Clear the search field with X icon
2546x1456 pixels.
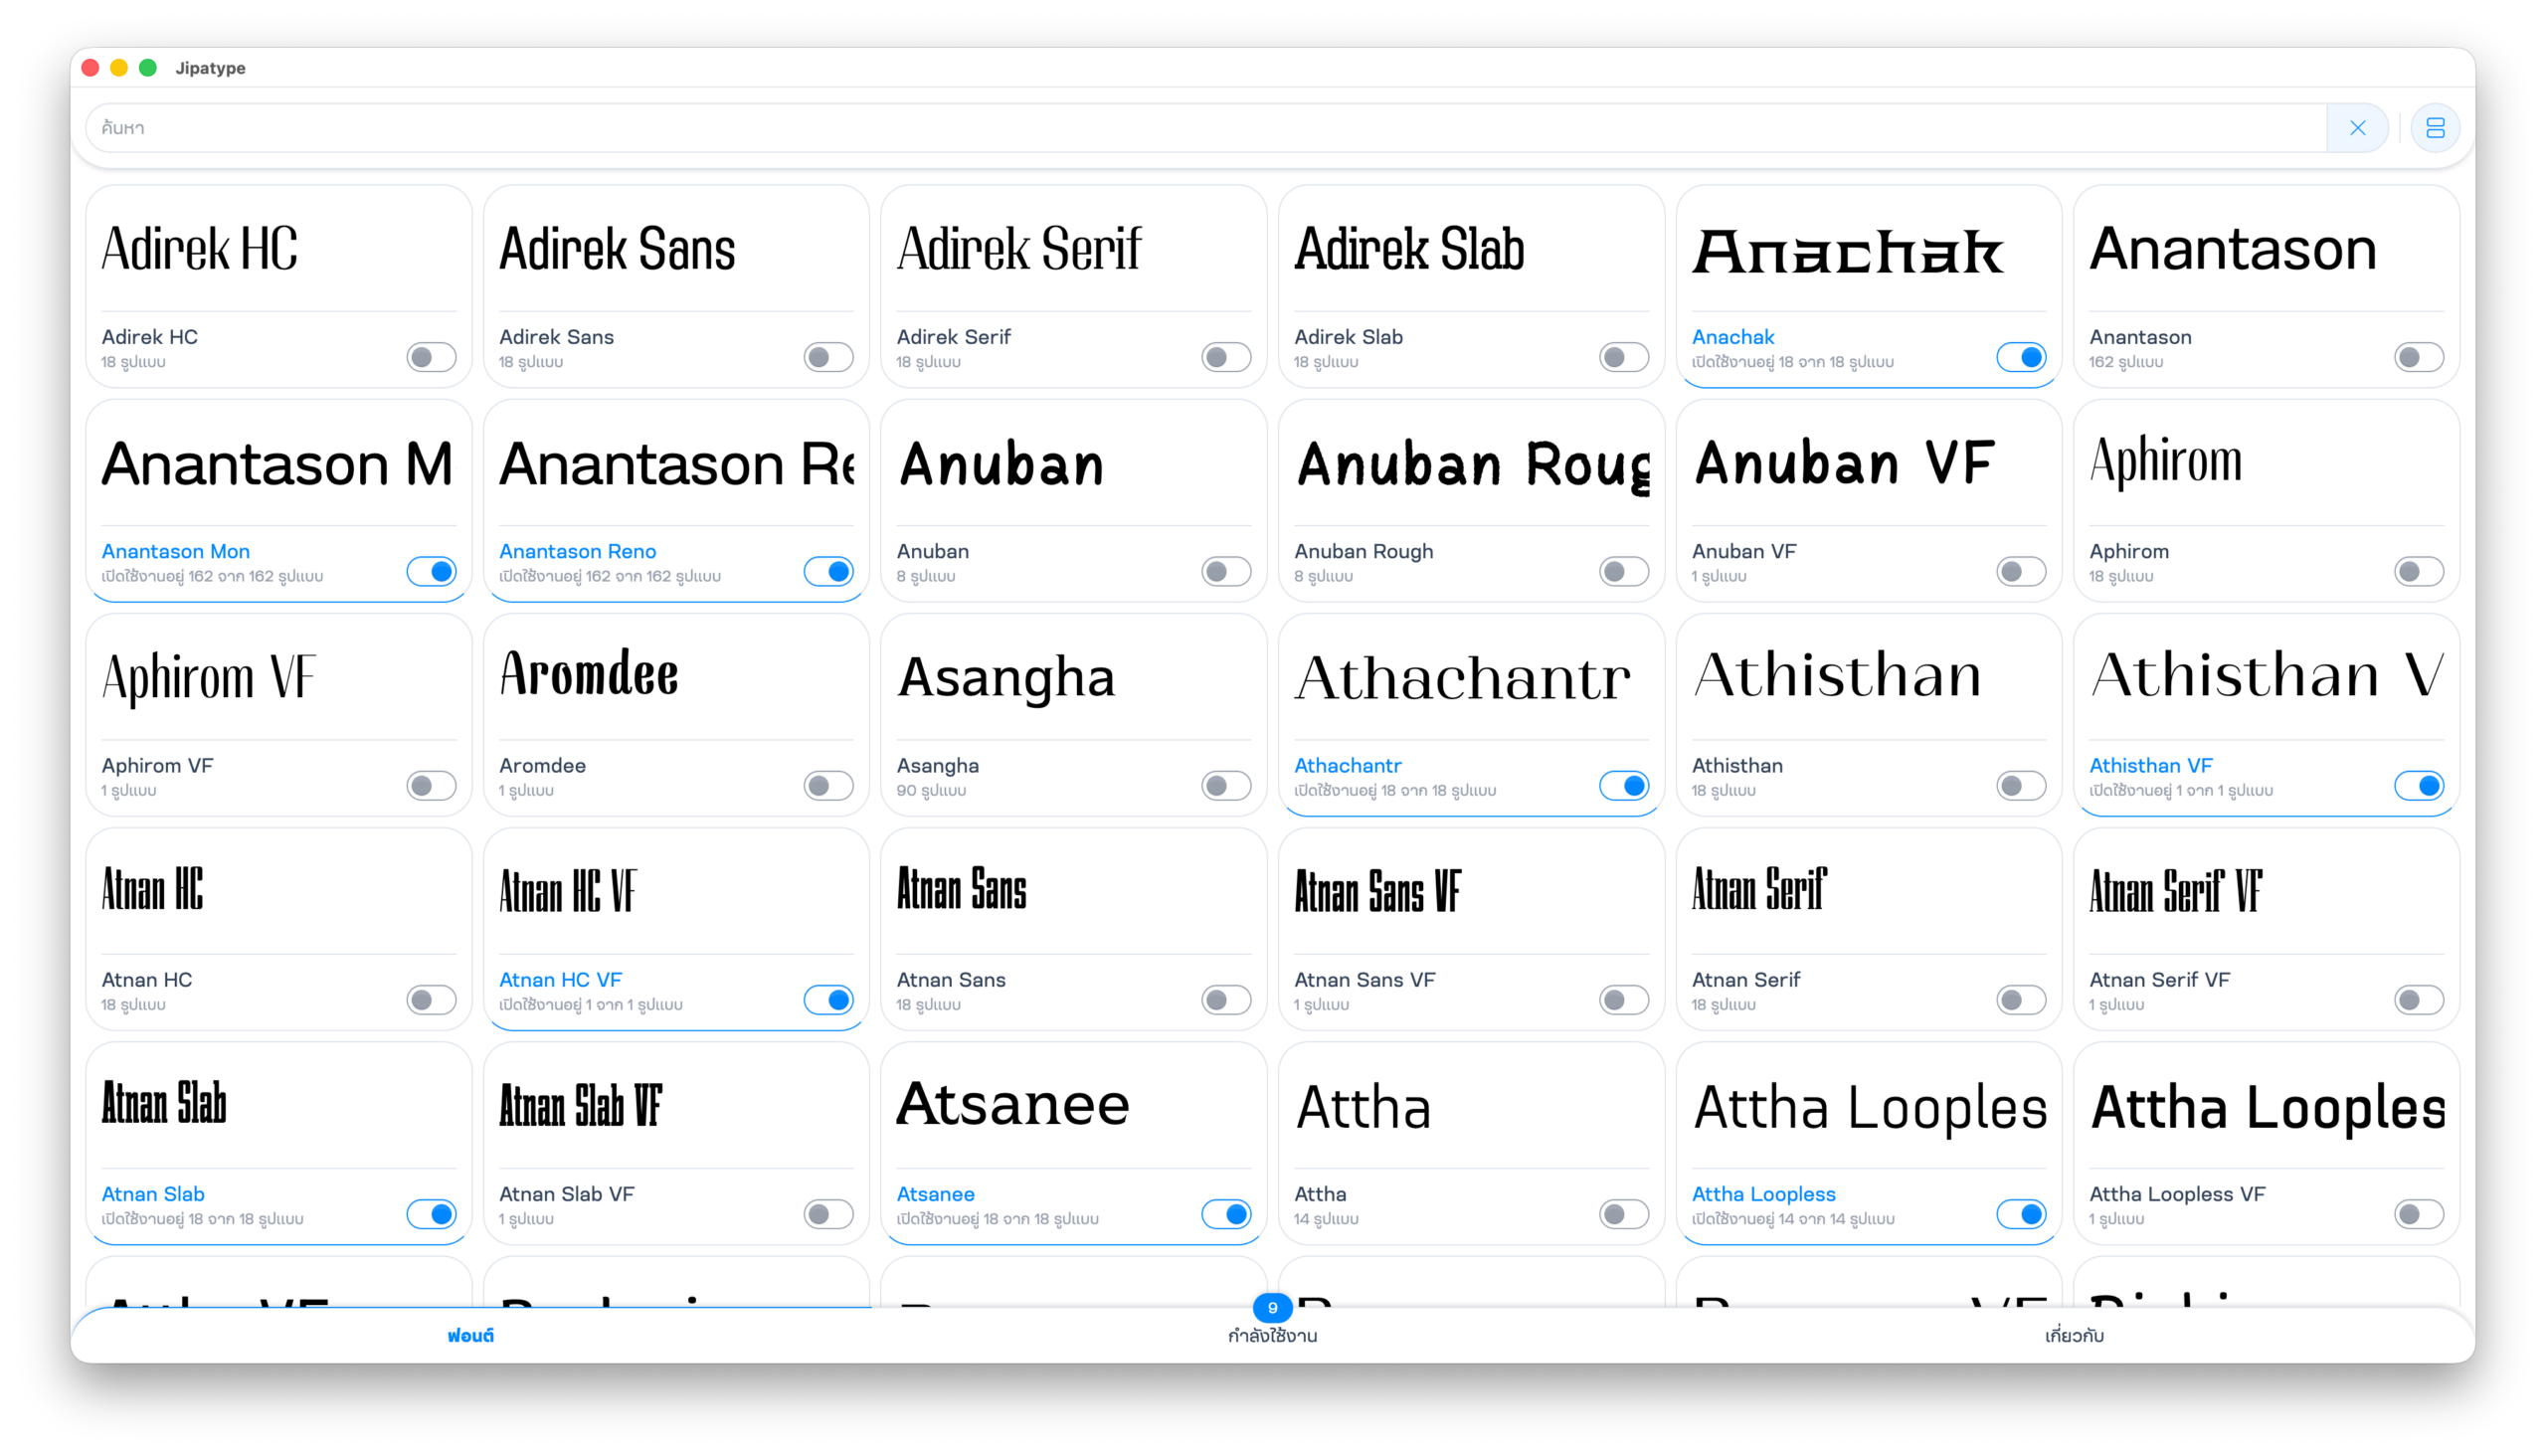tap(2357, 128)
